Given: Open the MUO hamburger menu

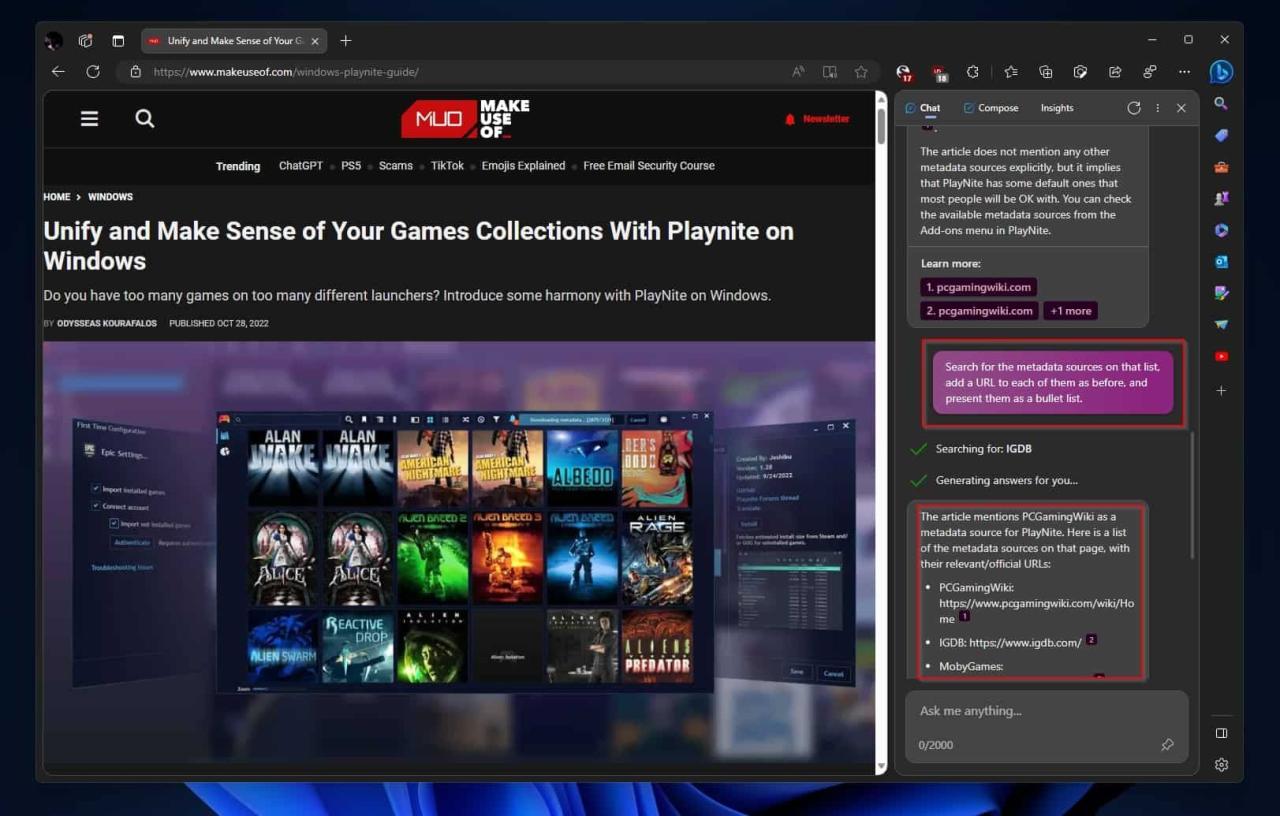Looking at the screenshot, I should click(89, 119).
